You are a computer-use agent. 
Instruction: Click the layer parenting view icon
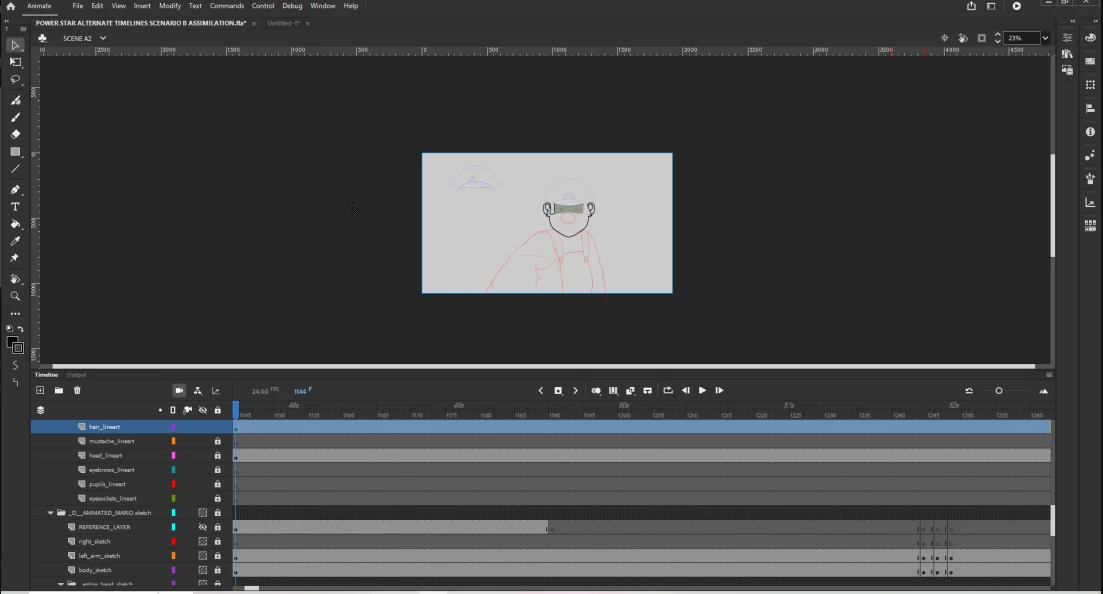[x=198, y=391]
